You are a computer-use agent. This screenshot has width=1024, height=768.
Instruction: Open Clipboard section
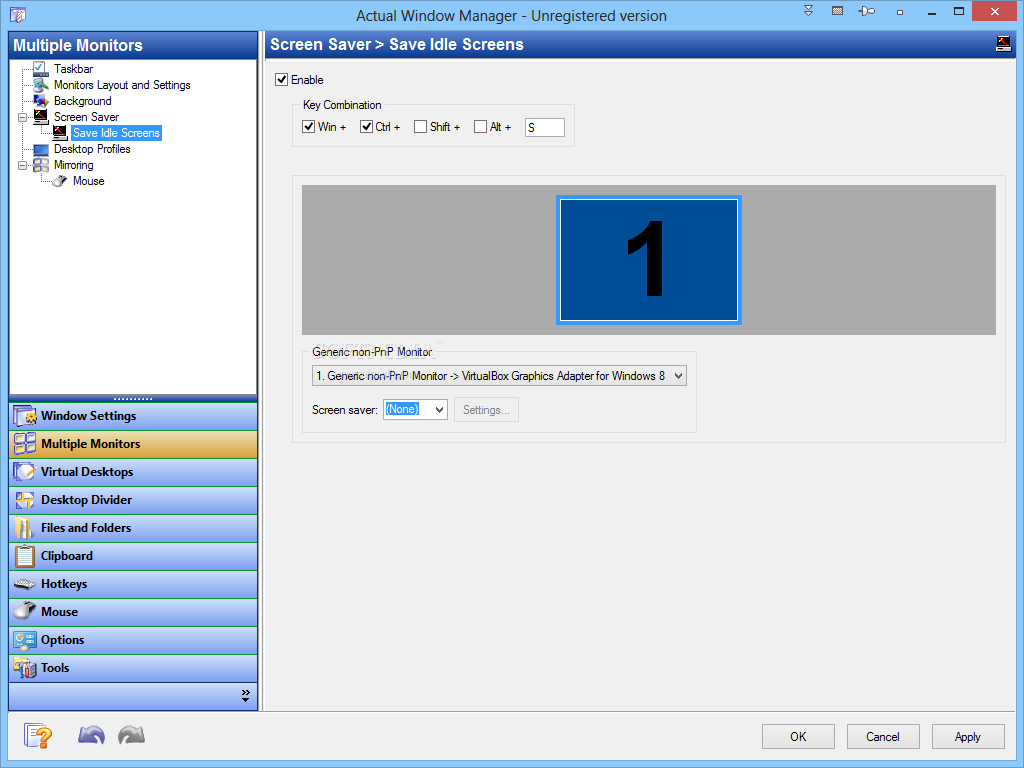[133, 556]
